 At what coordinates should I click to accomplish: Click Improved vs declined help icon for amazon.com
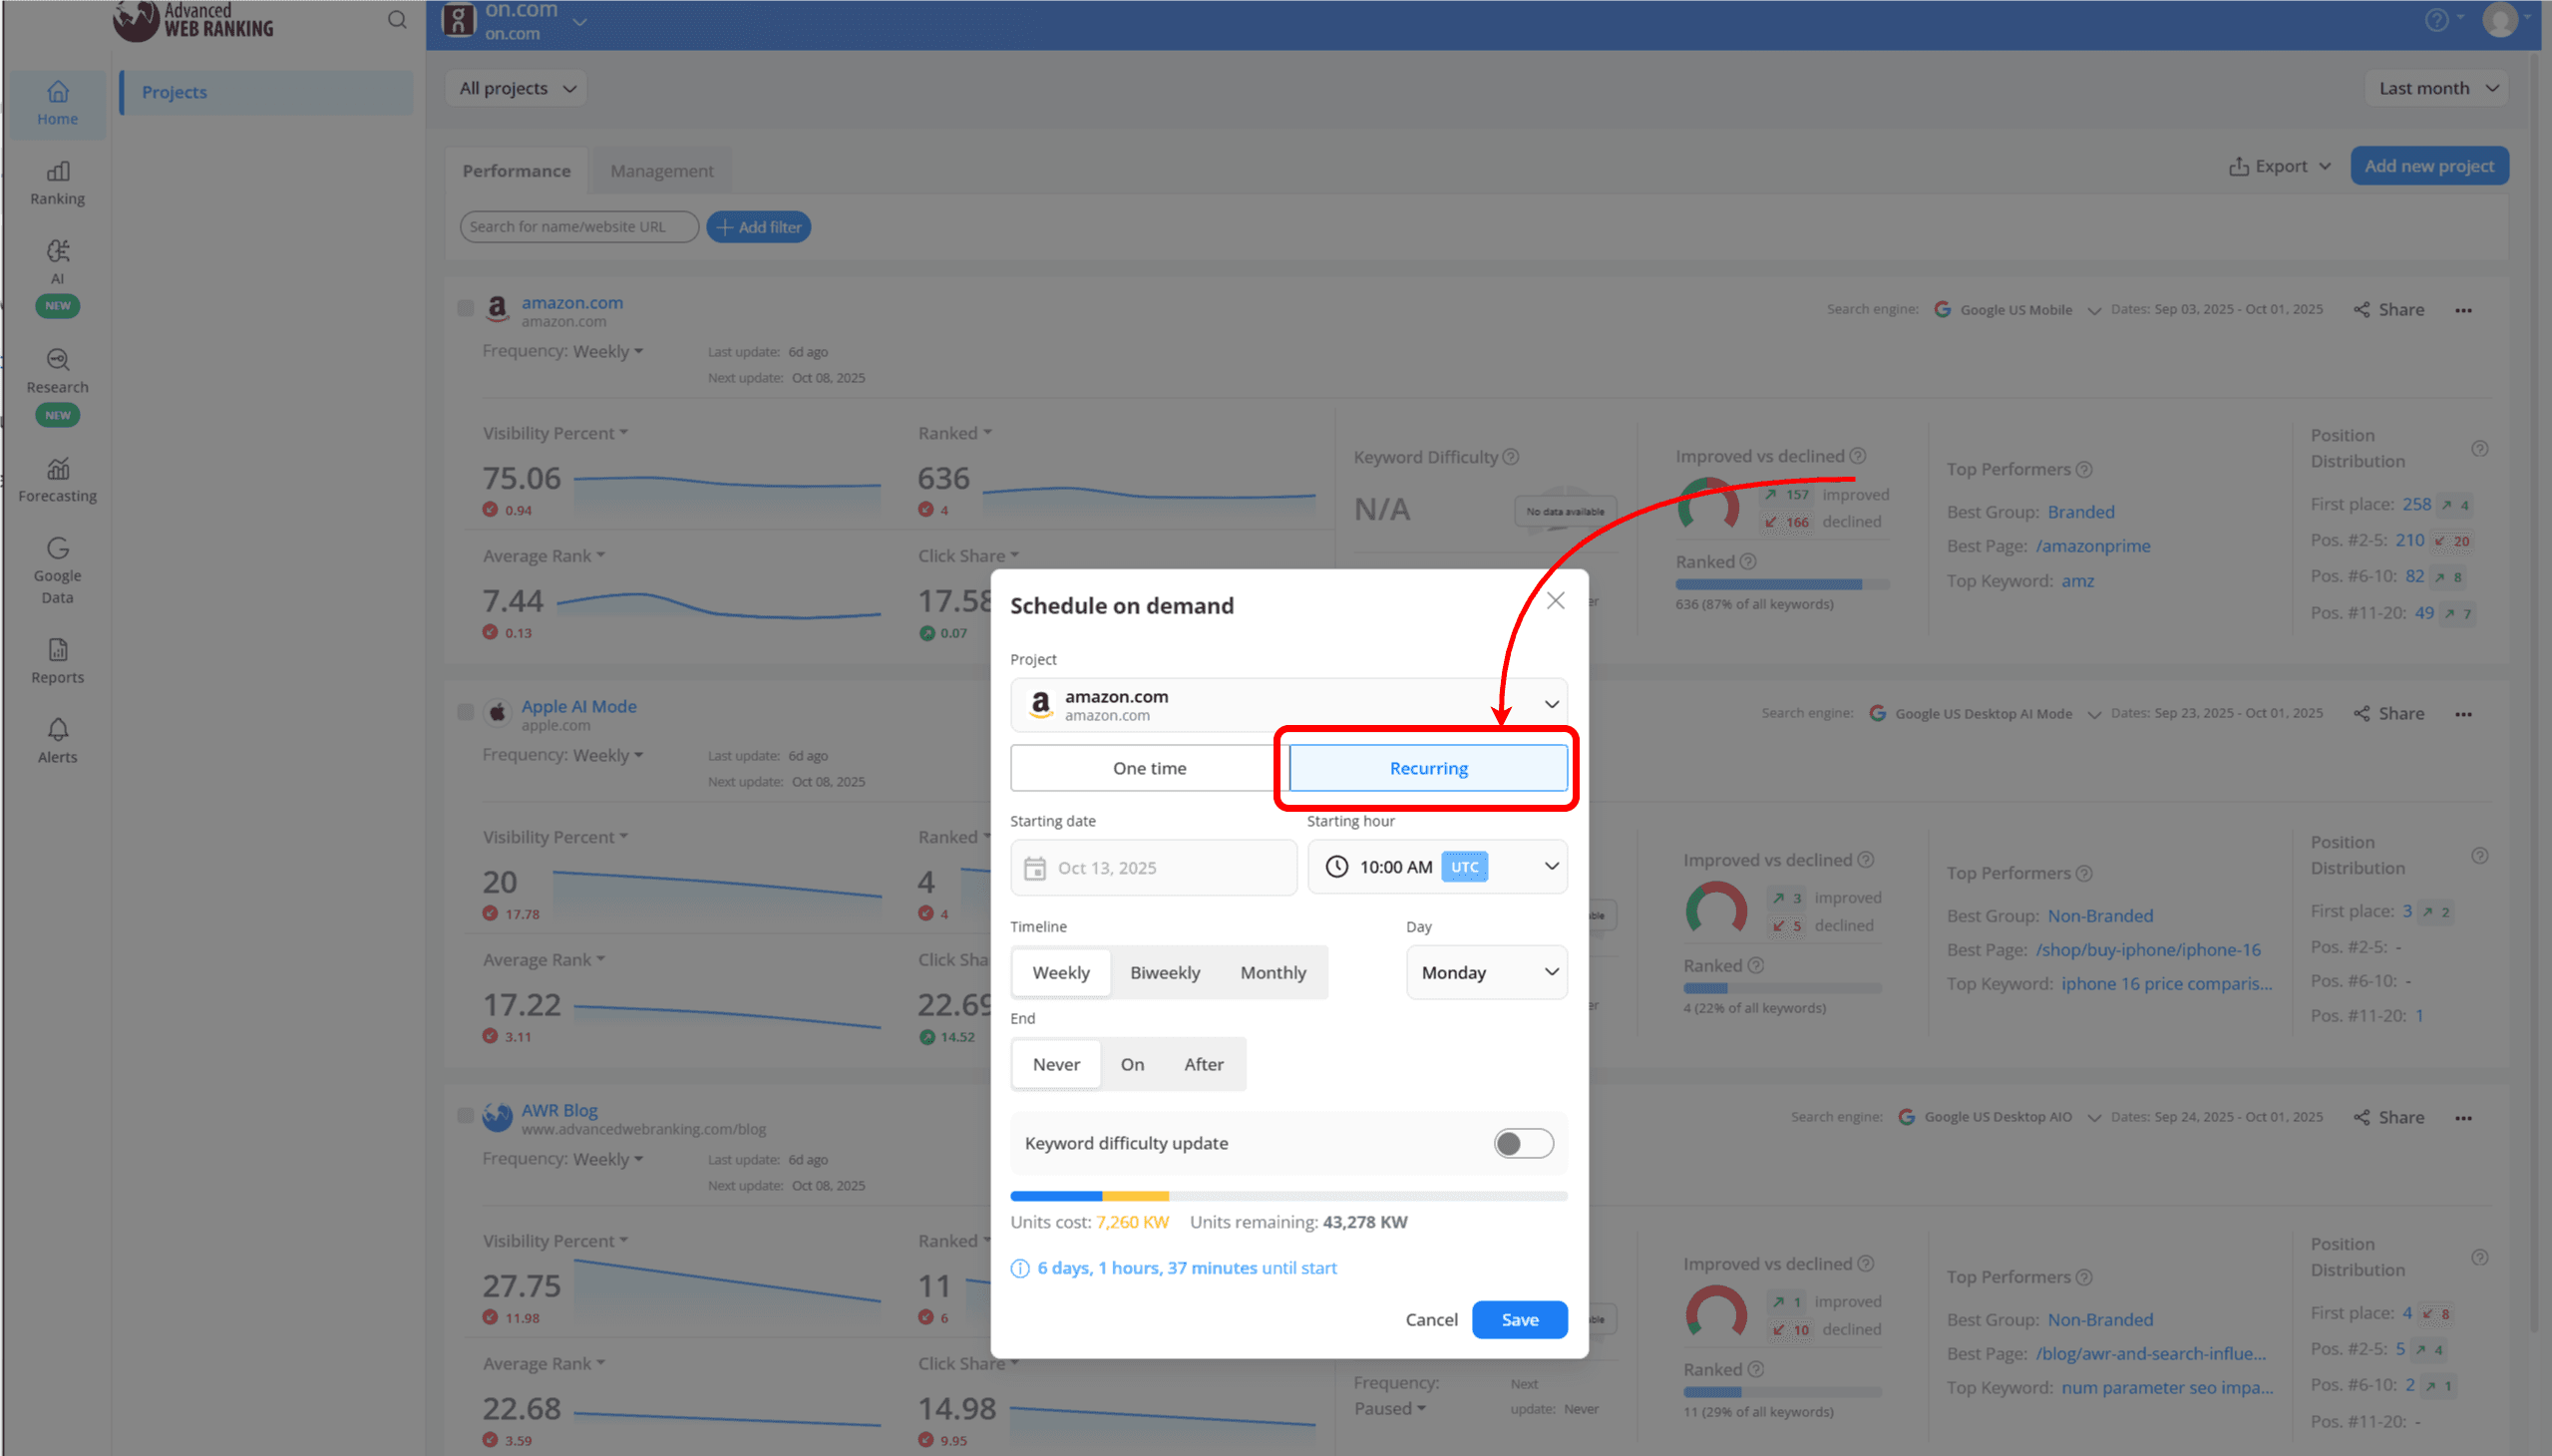pos(1857,456)
